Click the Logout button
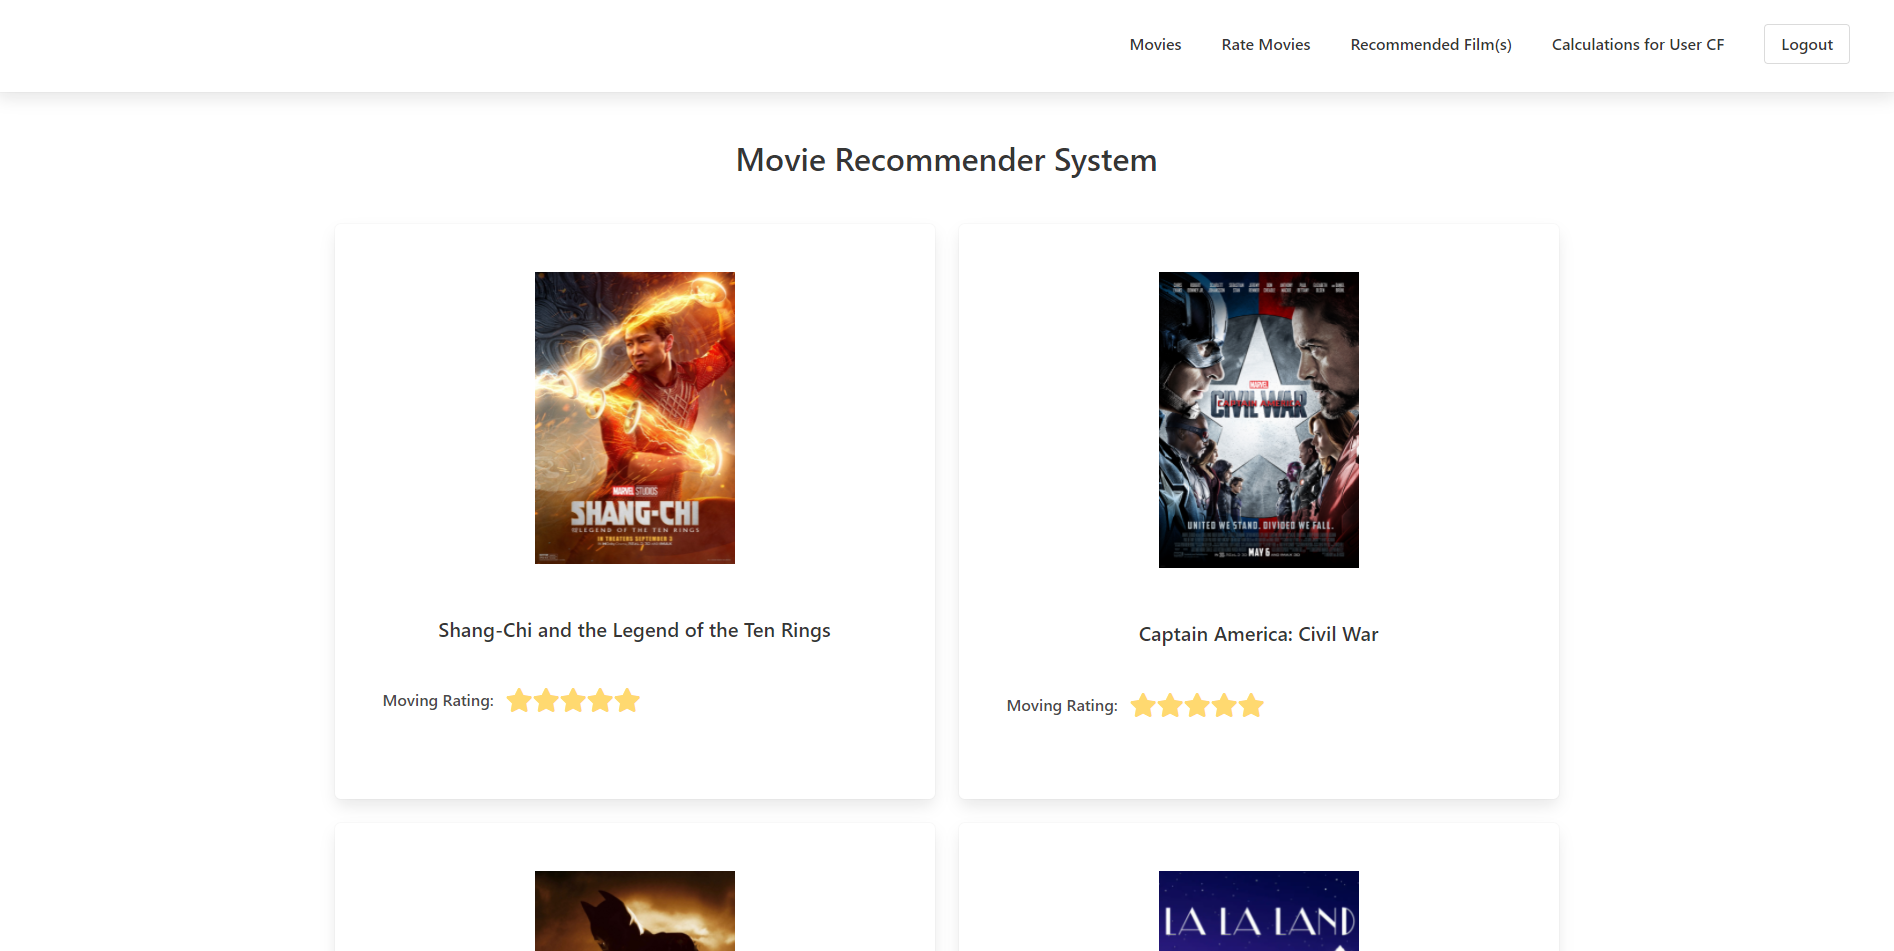 point(1806,44)
